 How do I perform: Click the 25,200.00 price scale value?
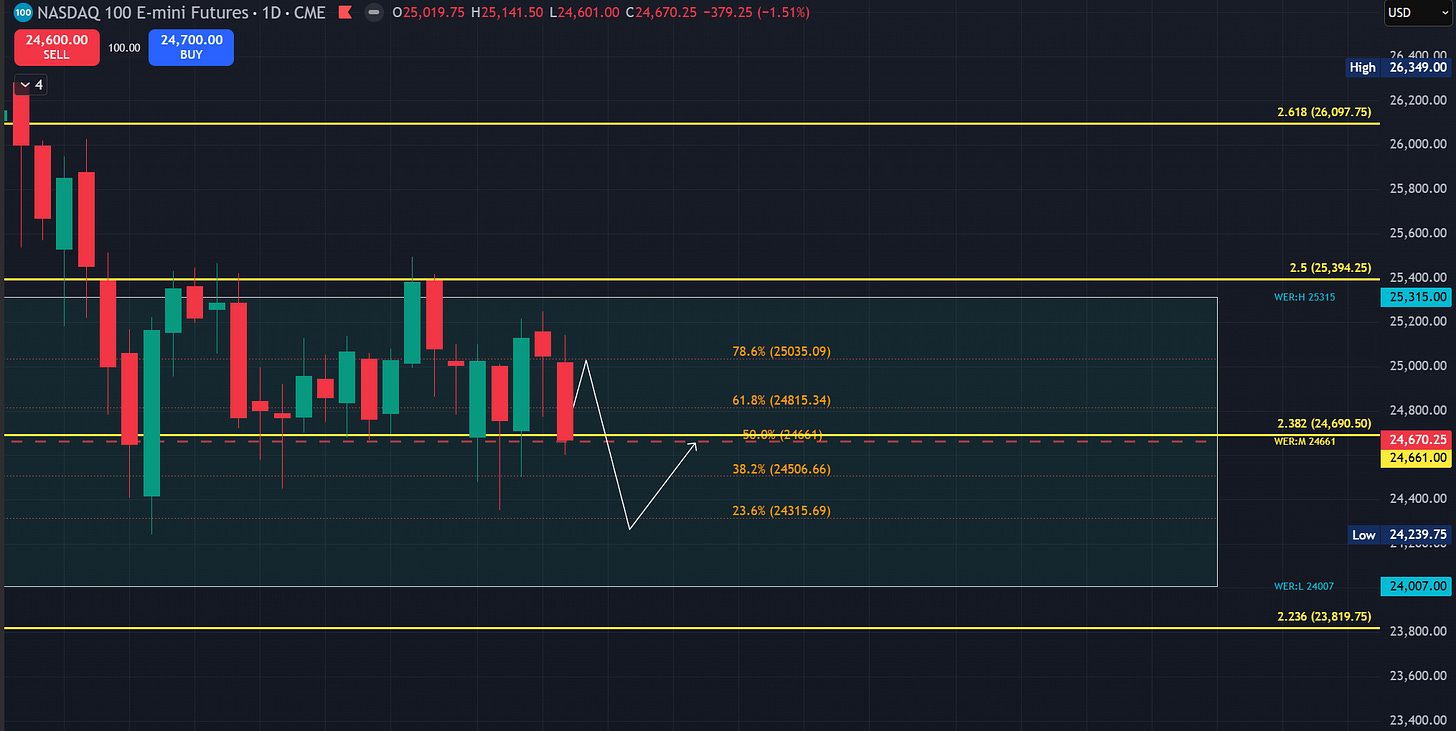click(x=1416, y=321)
